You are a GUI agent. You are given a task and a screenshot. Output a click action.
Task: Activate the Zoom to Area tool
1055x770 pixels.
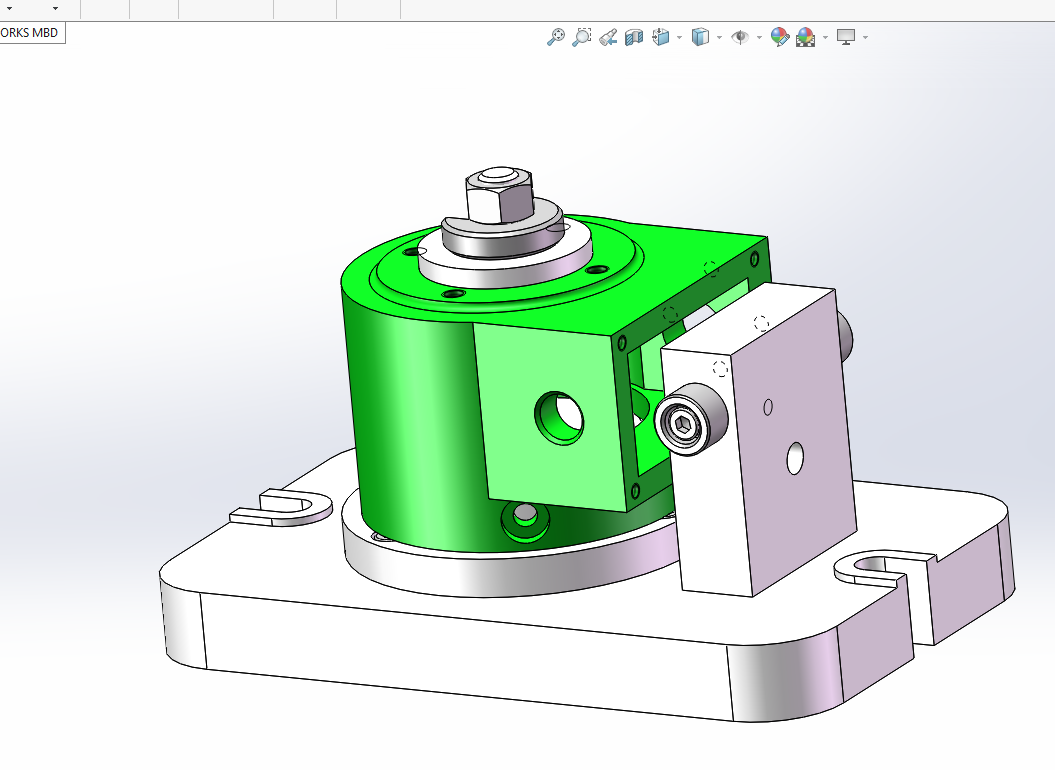point(581,37)
